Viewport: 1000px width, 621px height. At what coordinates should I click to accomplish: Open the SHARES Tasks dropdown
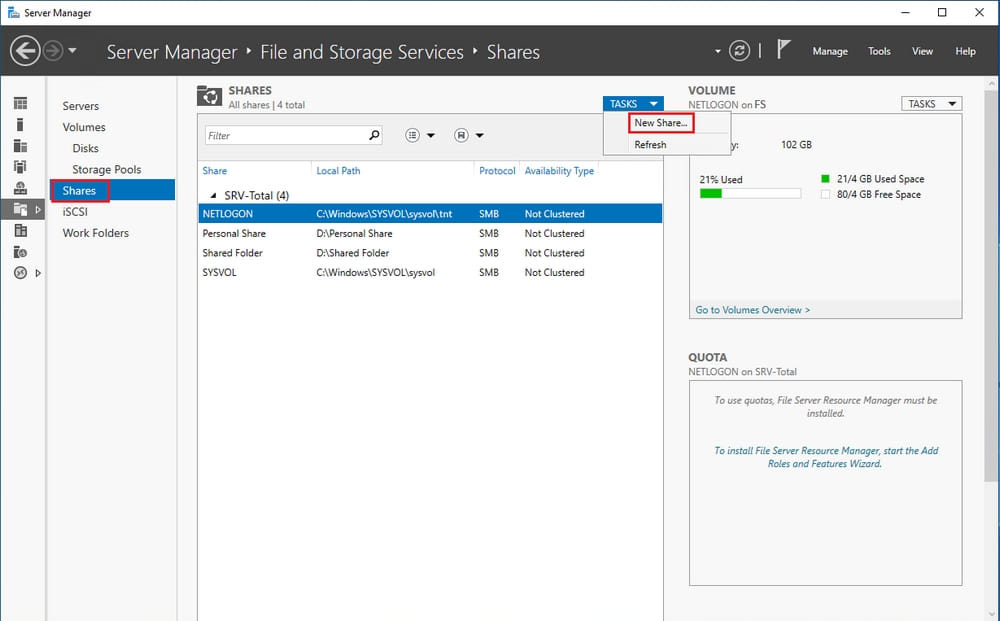[x=633, y=104]
